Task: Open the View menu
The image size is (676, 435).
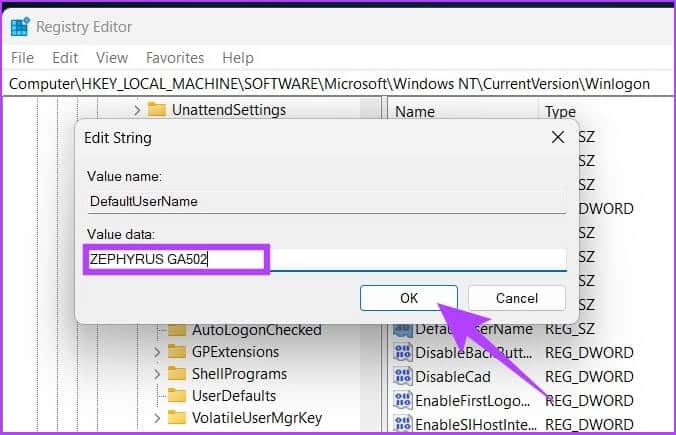Action: 112,58
